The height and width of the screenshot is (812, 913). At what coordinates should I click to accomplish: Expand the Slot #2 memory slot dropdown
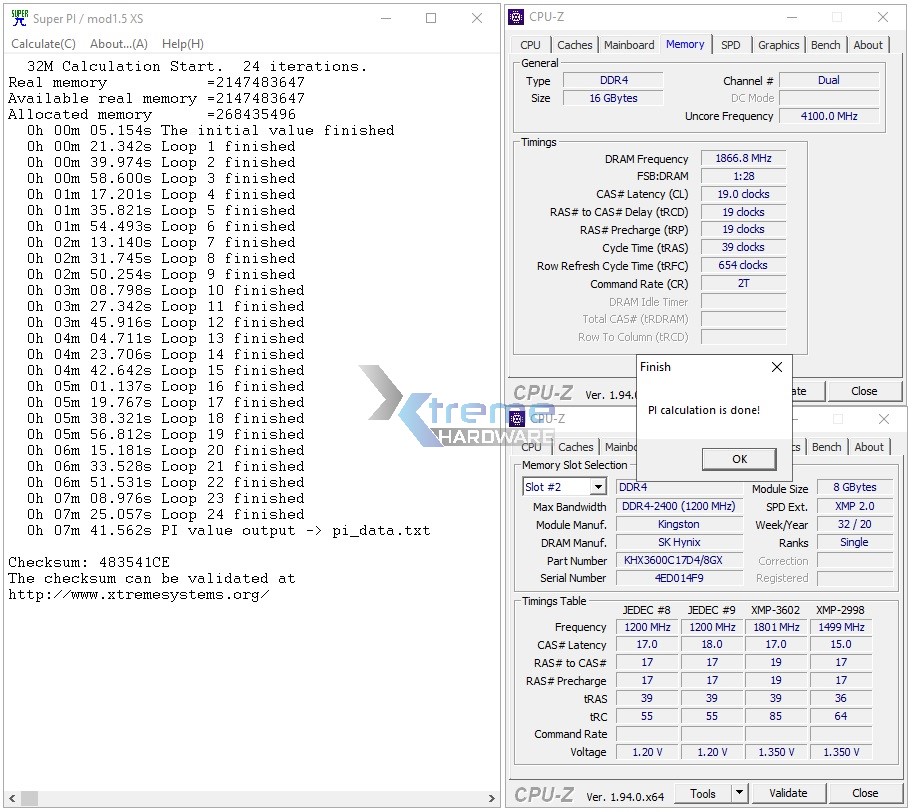click(597, 487)
